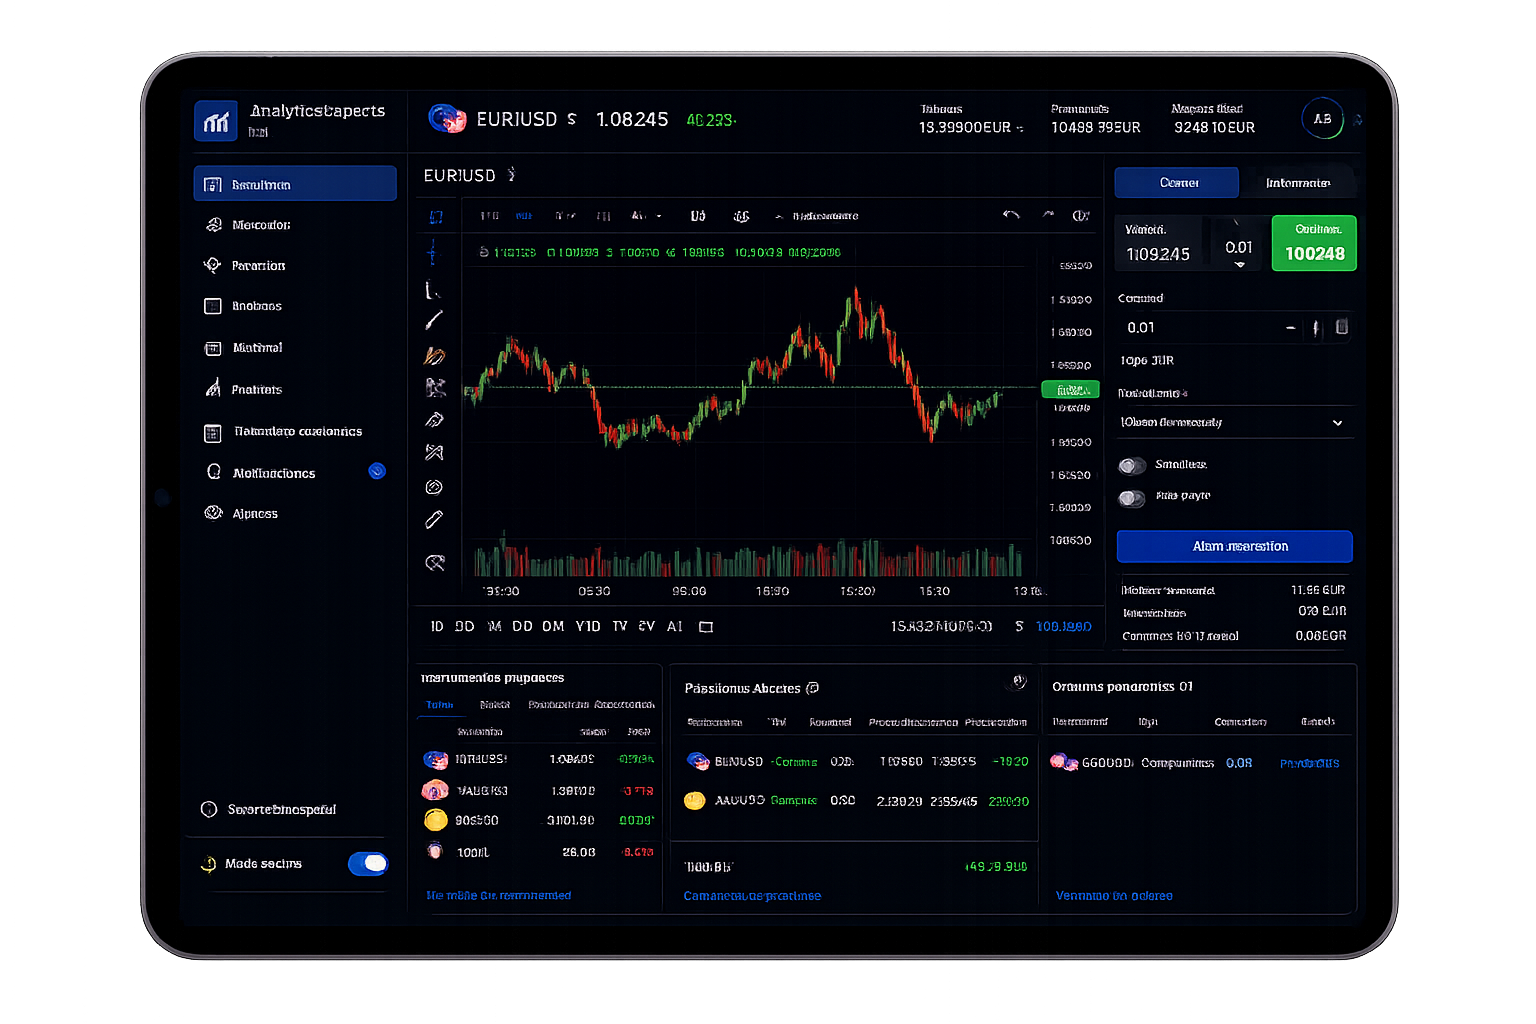Select the crossed measure tool

[x=434, y=453]
